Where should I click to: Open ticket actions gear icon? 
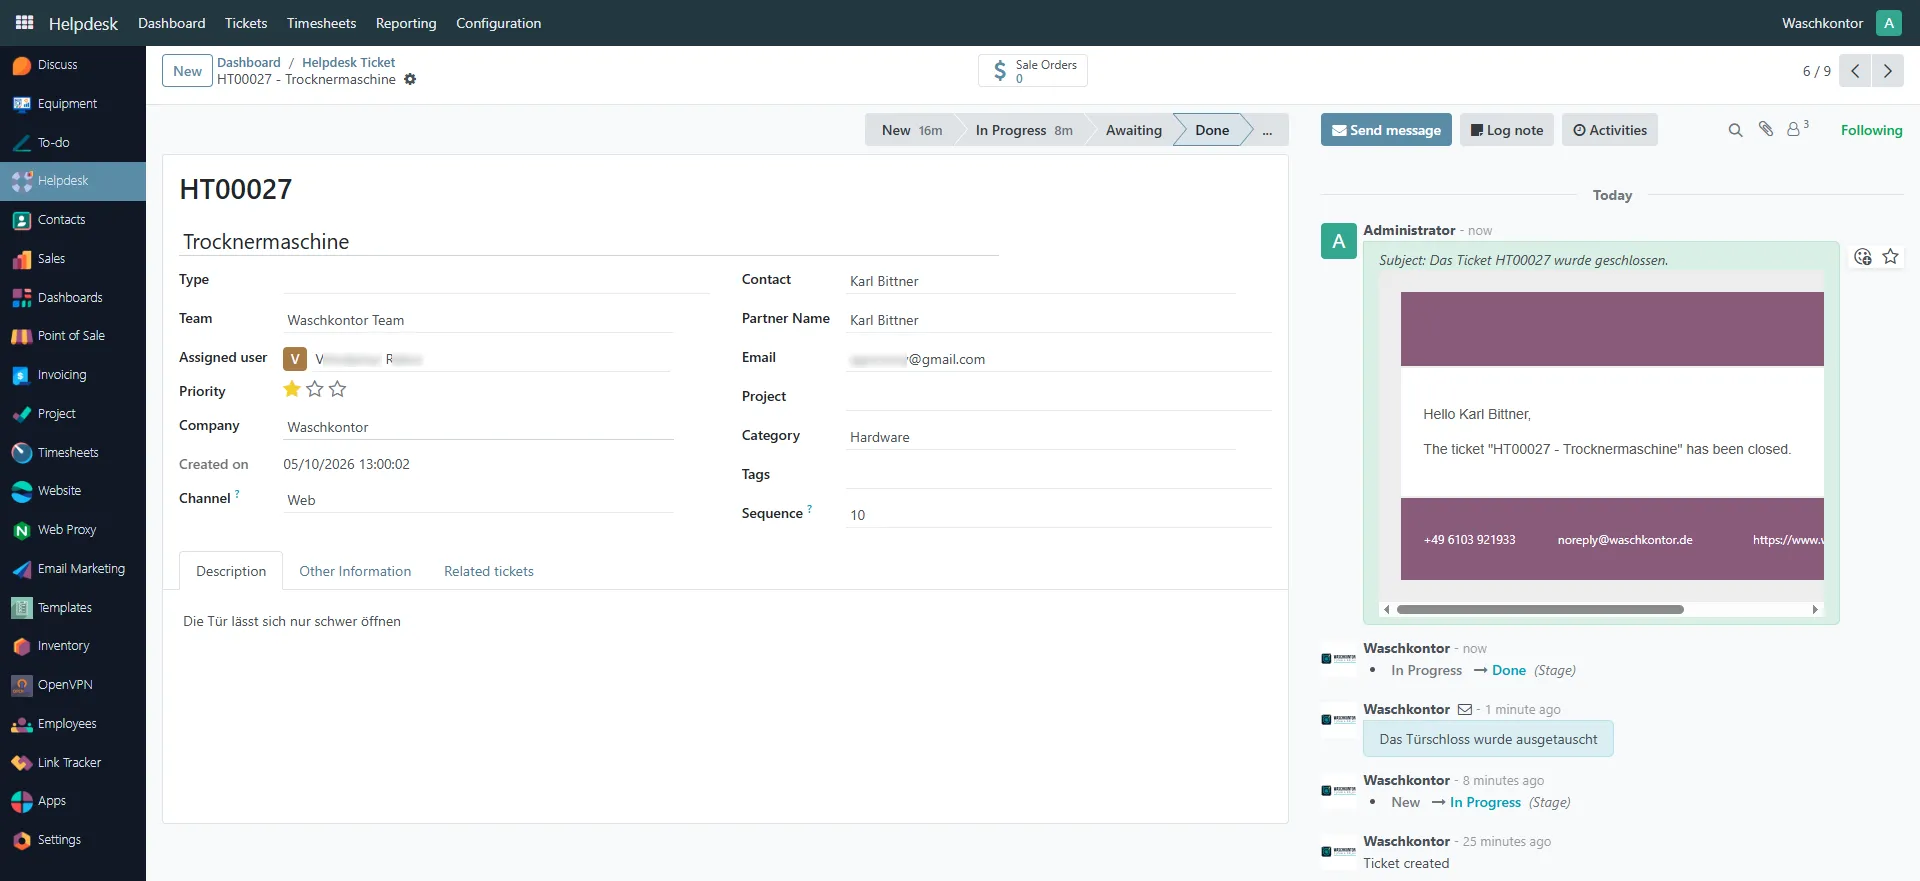[x=410, y=80]
